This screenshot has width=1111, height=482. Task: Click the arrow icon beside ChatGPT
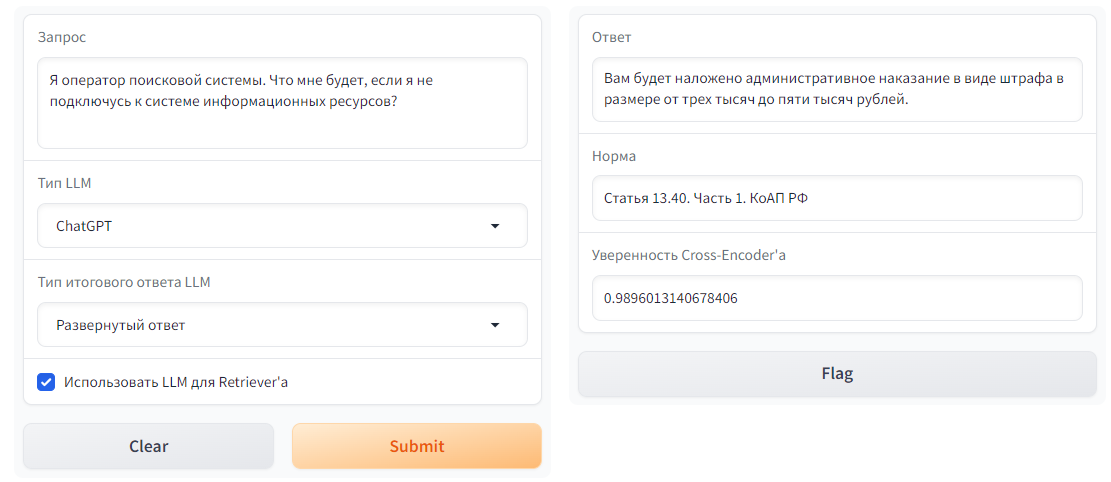point(495,226)
